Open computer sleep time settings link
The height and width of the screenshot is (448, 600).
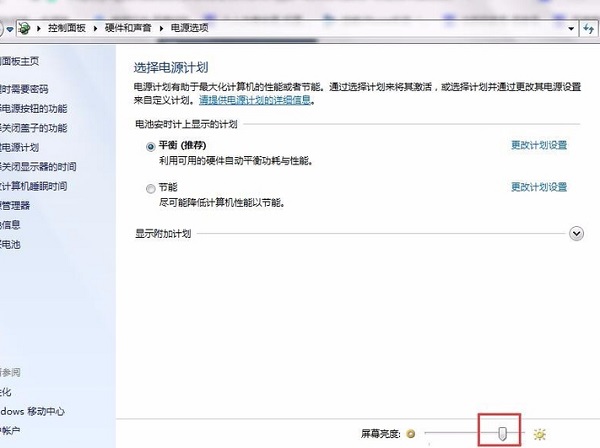(35, 186)
